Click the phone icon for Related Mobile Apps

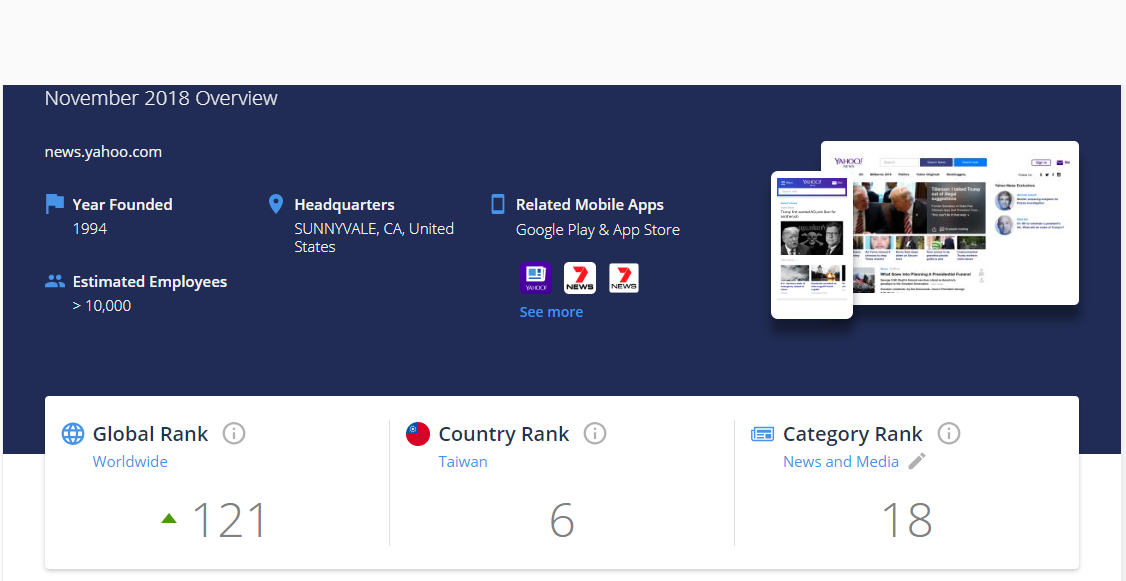pos(498,204)
